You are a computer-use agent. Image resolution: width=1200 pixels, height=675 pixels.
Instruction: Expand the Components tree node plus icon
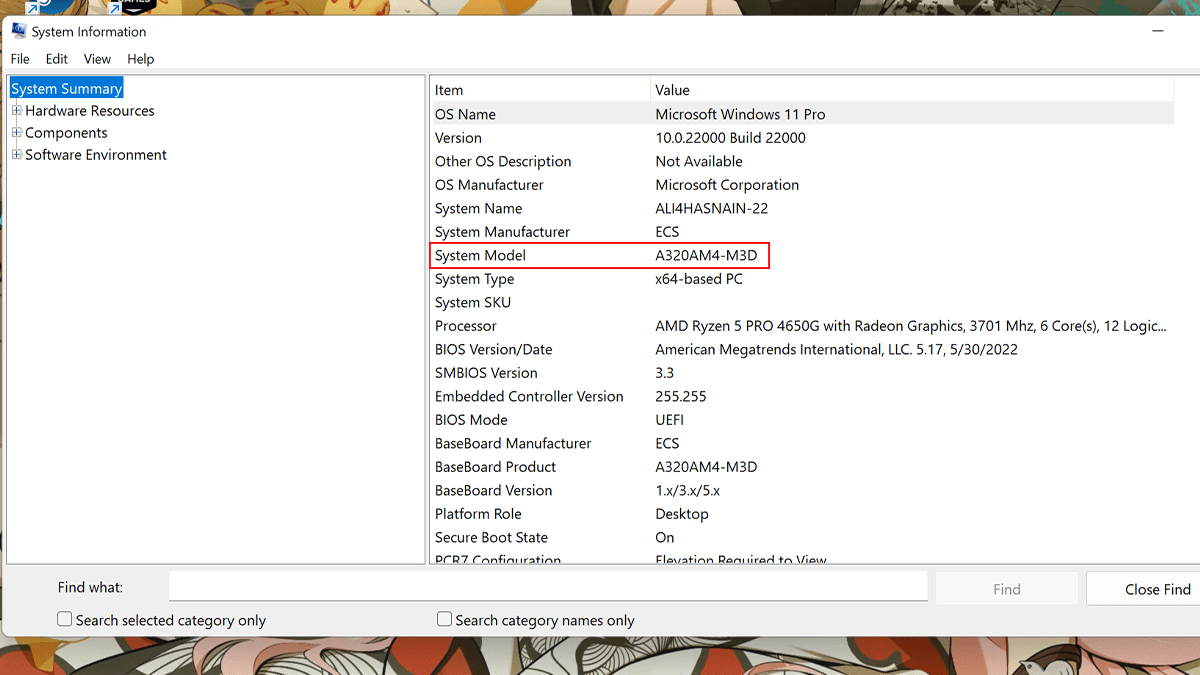(16, 133)
